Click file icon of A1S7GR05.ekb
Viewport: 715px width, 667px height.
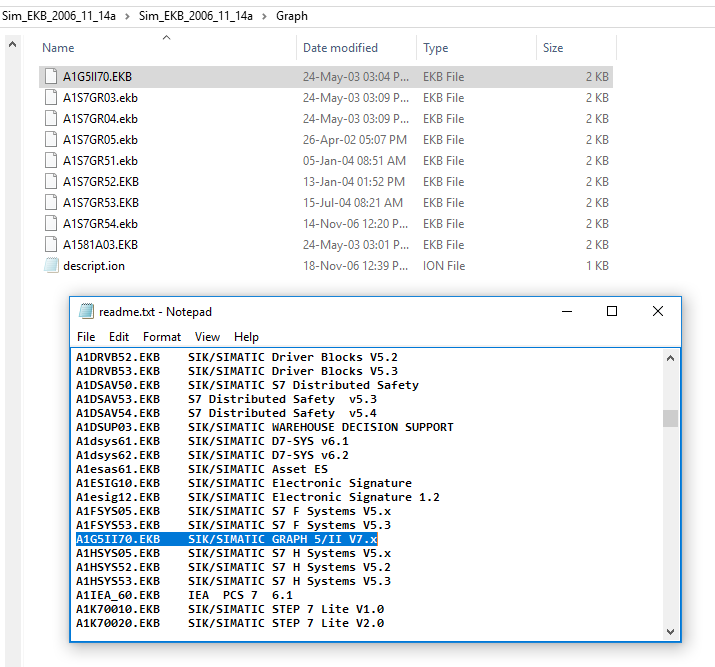coord(51,140)
